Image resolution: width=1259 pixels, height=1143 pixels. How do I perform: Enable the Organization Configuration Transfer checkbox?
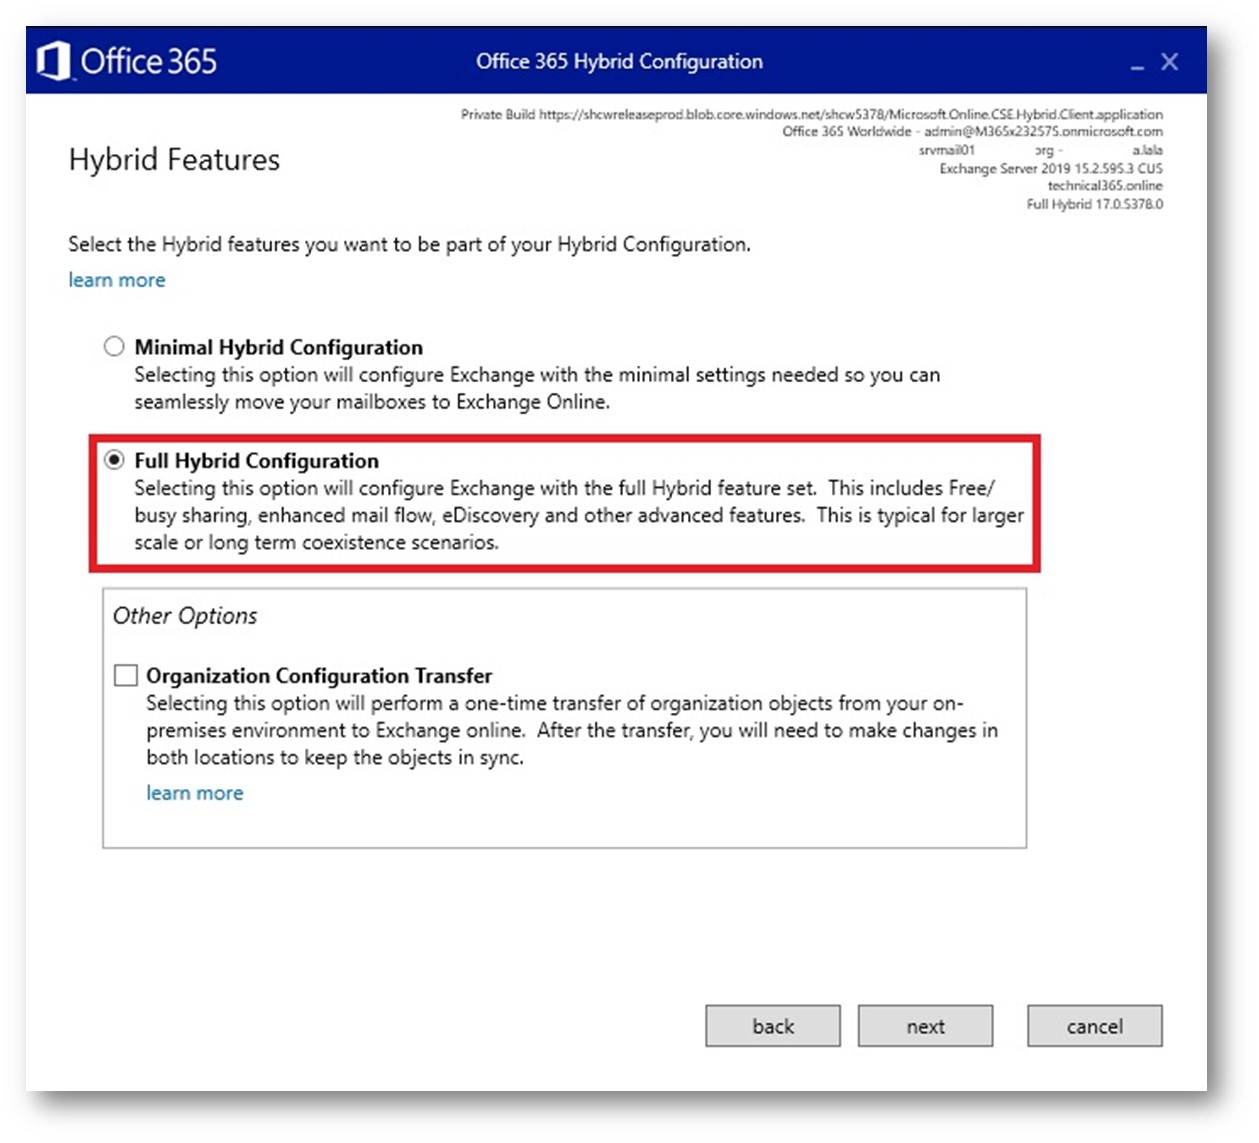(x=126, y=675)
